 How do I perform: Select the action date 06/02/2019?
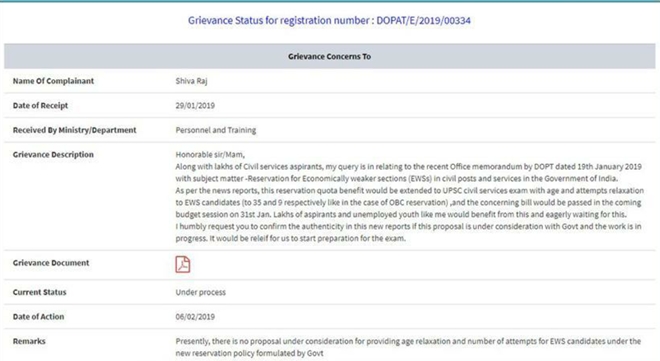[x=195, y=316]
